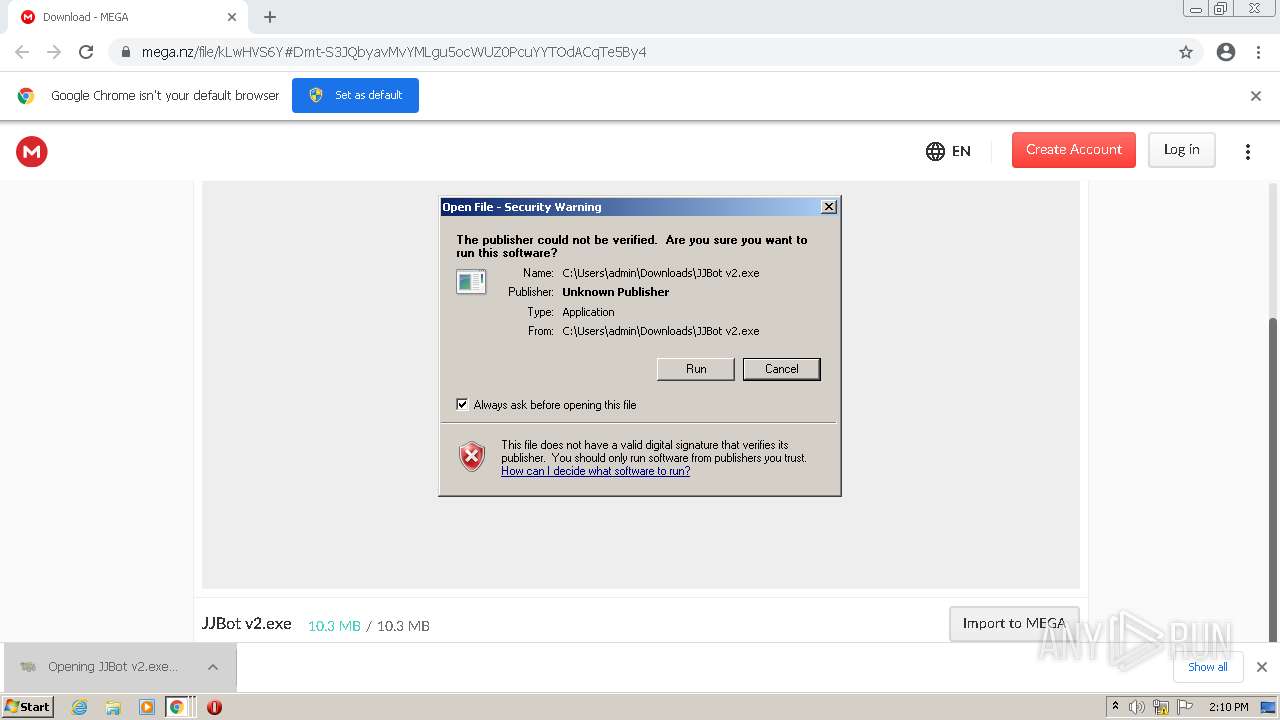Click the MEGA logo icon
This screenshot has width=1280, height=720.
(x=32, y=151)
